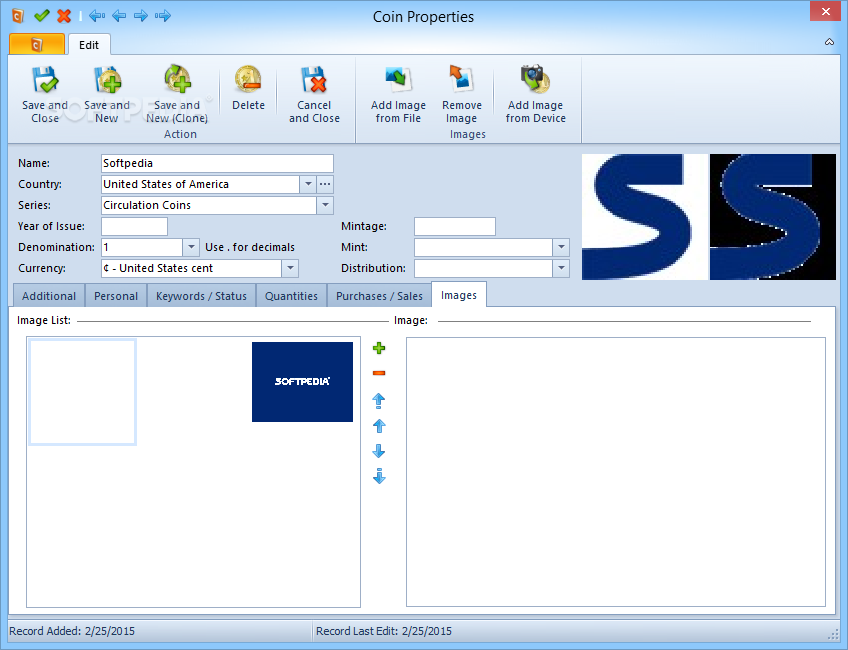The image size is (848, 650).
Task: Click the S image on black background preview
Action: pos(773,217)
